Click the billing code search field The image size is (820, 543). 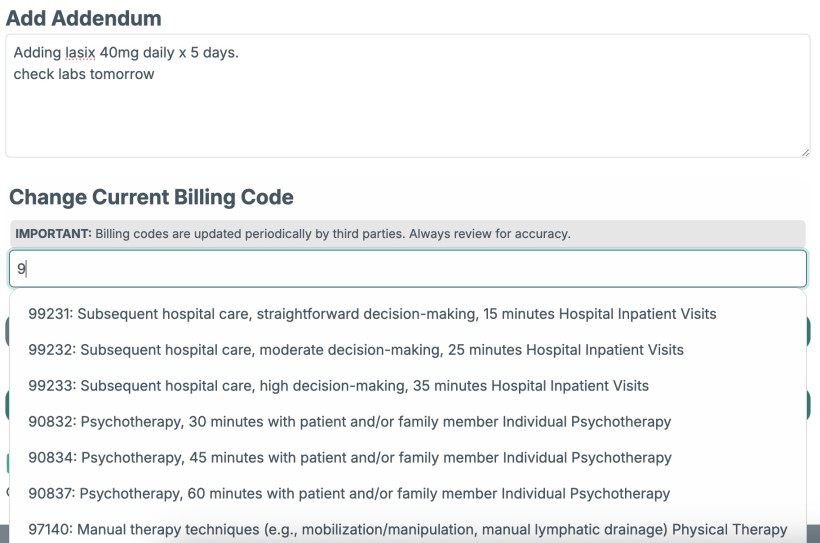pyautogui.click(x=408, y=269)
